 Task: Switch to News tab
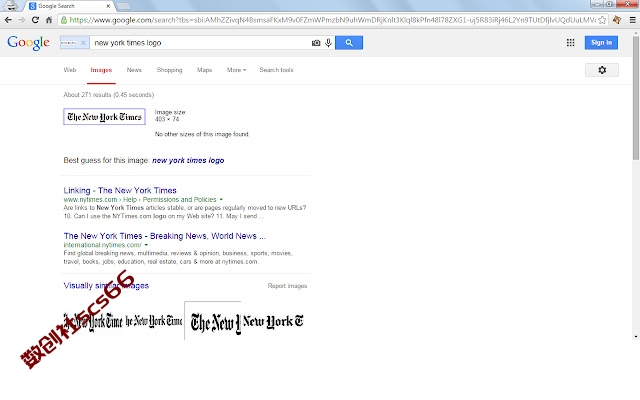click(134, 70)
